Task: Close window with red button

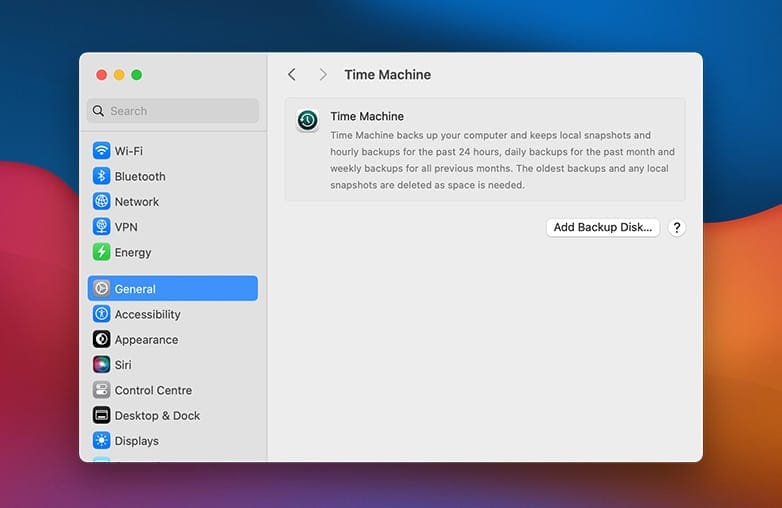Action: 101,75
